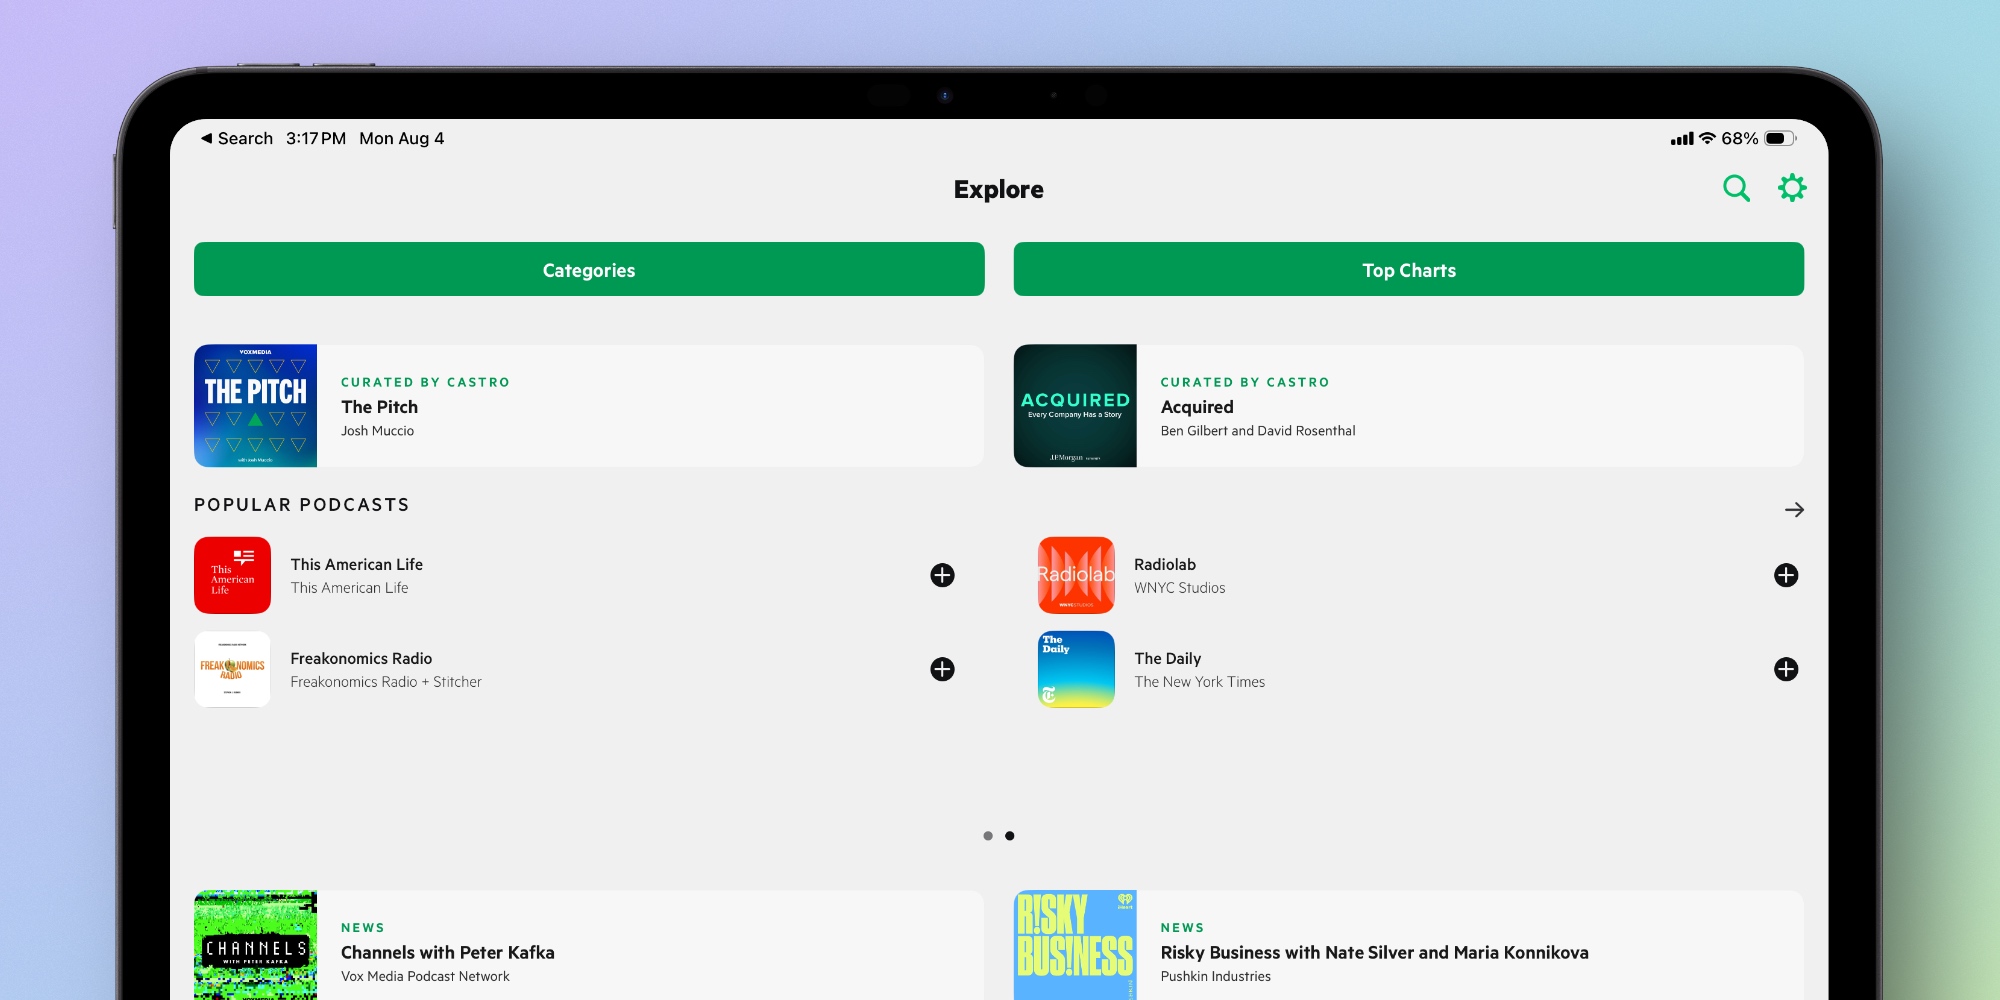Switch to the first Popular Podcasts page dot
The height and width of the screenshot is (1000, 2000).
pos(988,836)
